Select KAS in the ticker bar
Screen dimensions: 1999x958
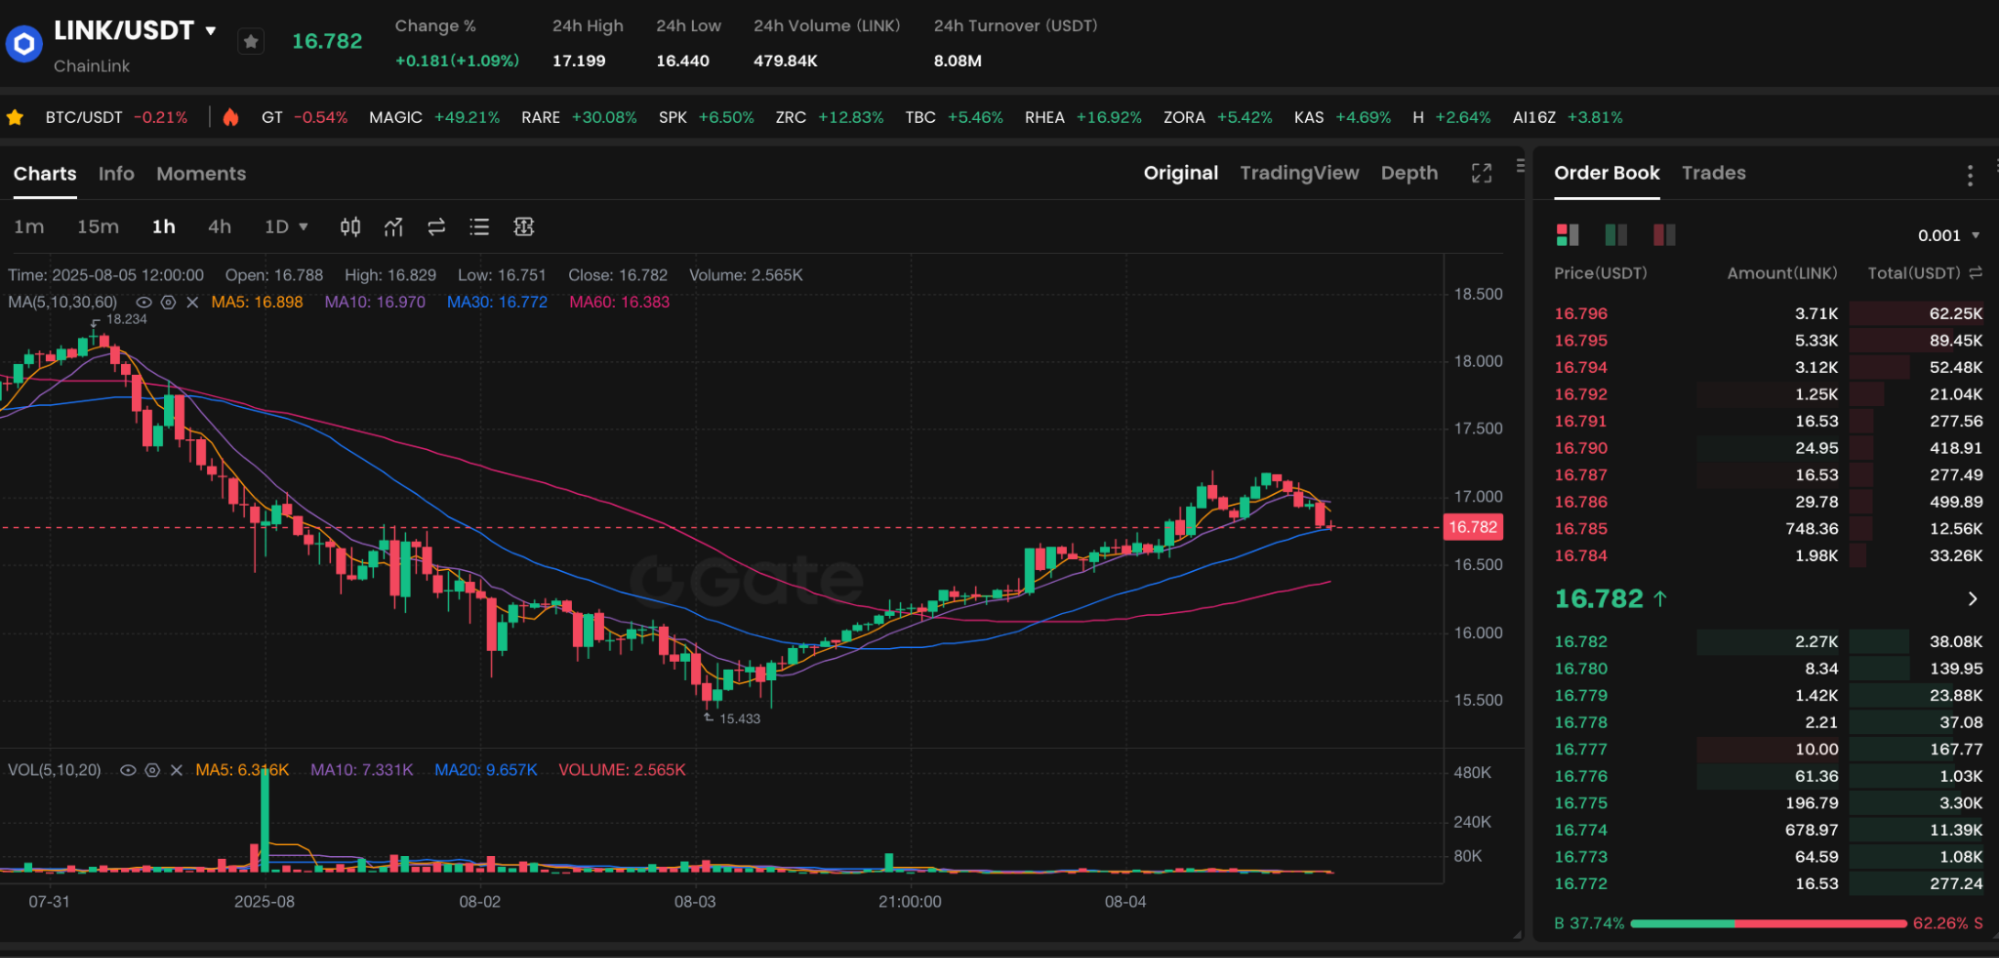1342,117
